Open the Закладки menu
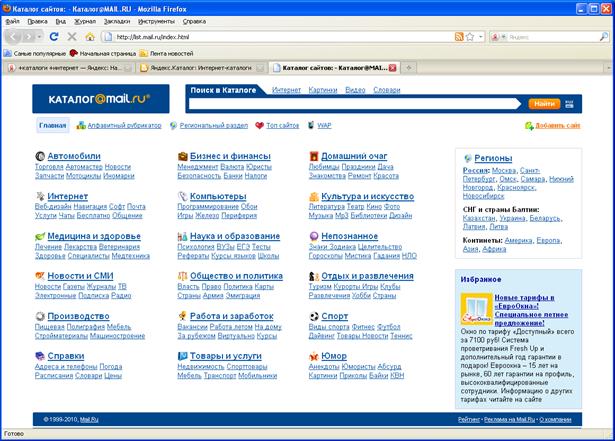 click(x=116, y=20)
